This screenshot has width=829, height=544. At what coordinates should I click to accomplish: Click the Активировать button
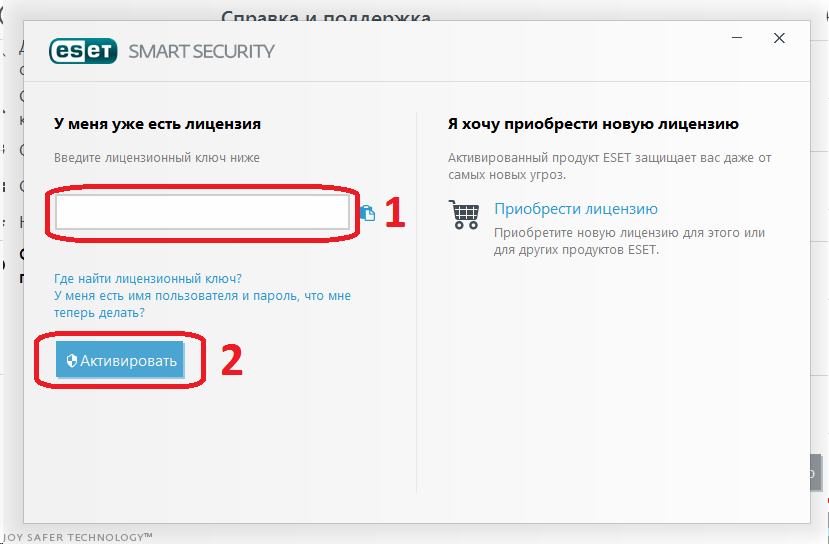coord(120,361)
